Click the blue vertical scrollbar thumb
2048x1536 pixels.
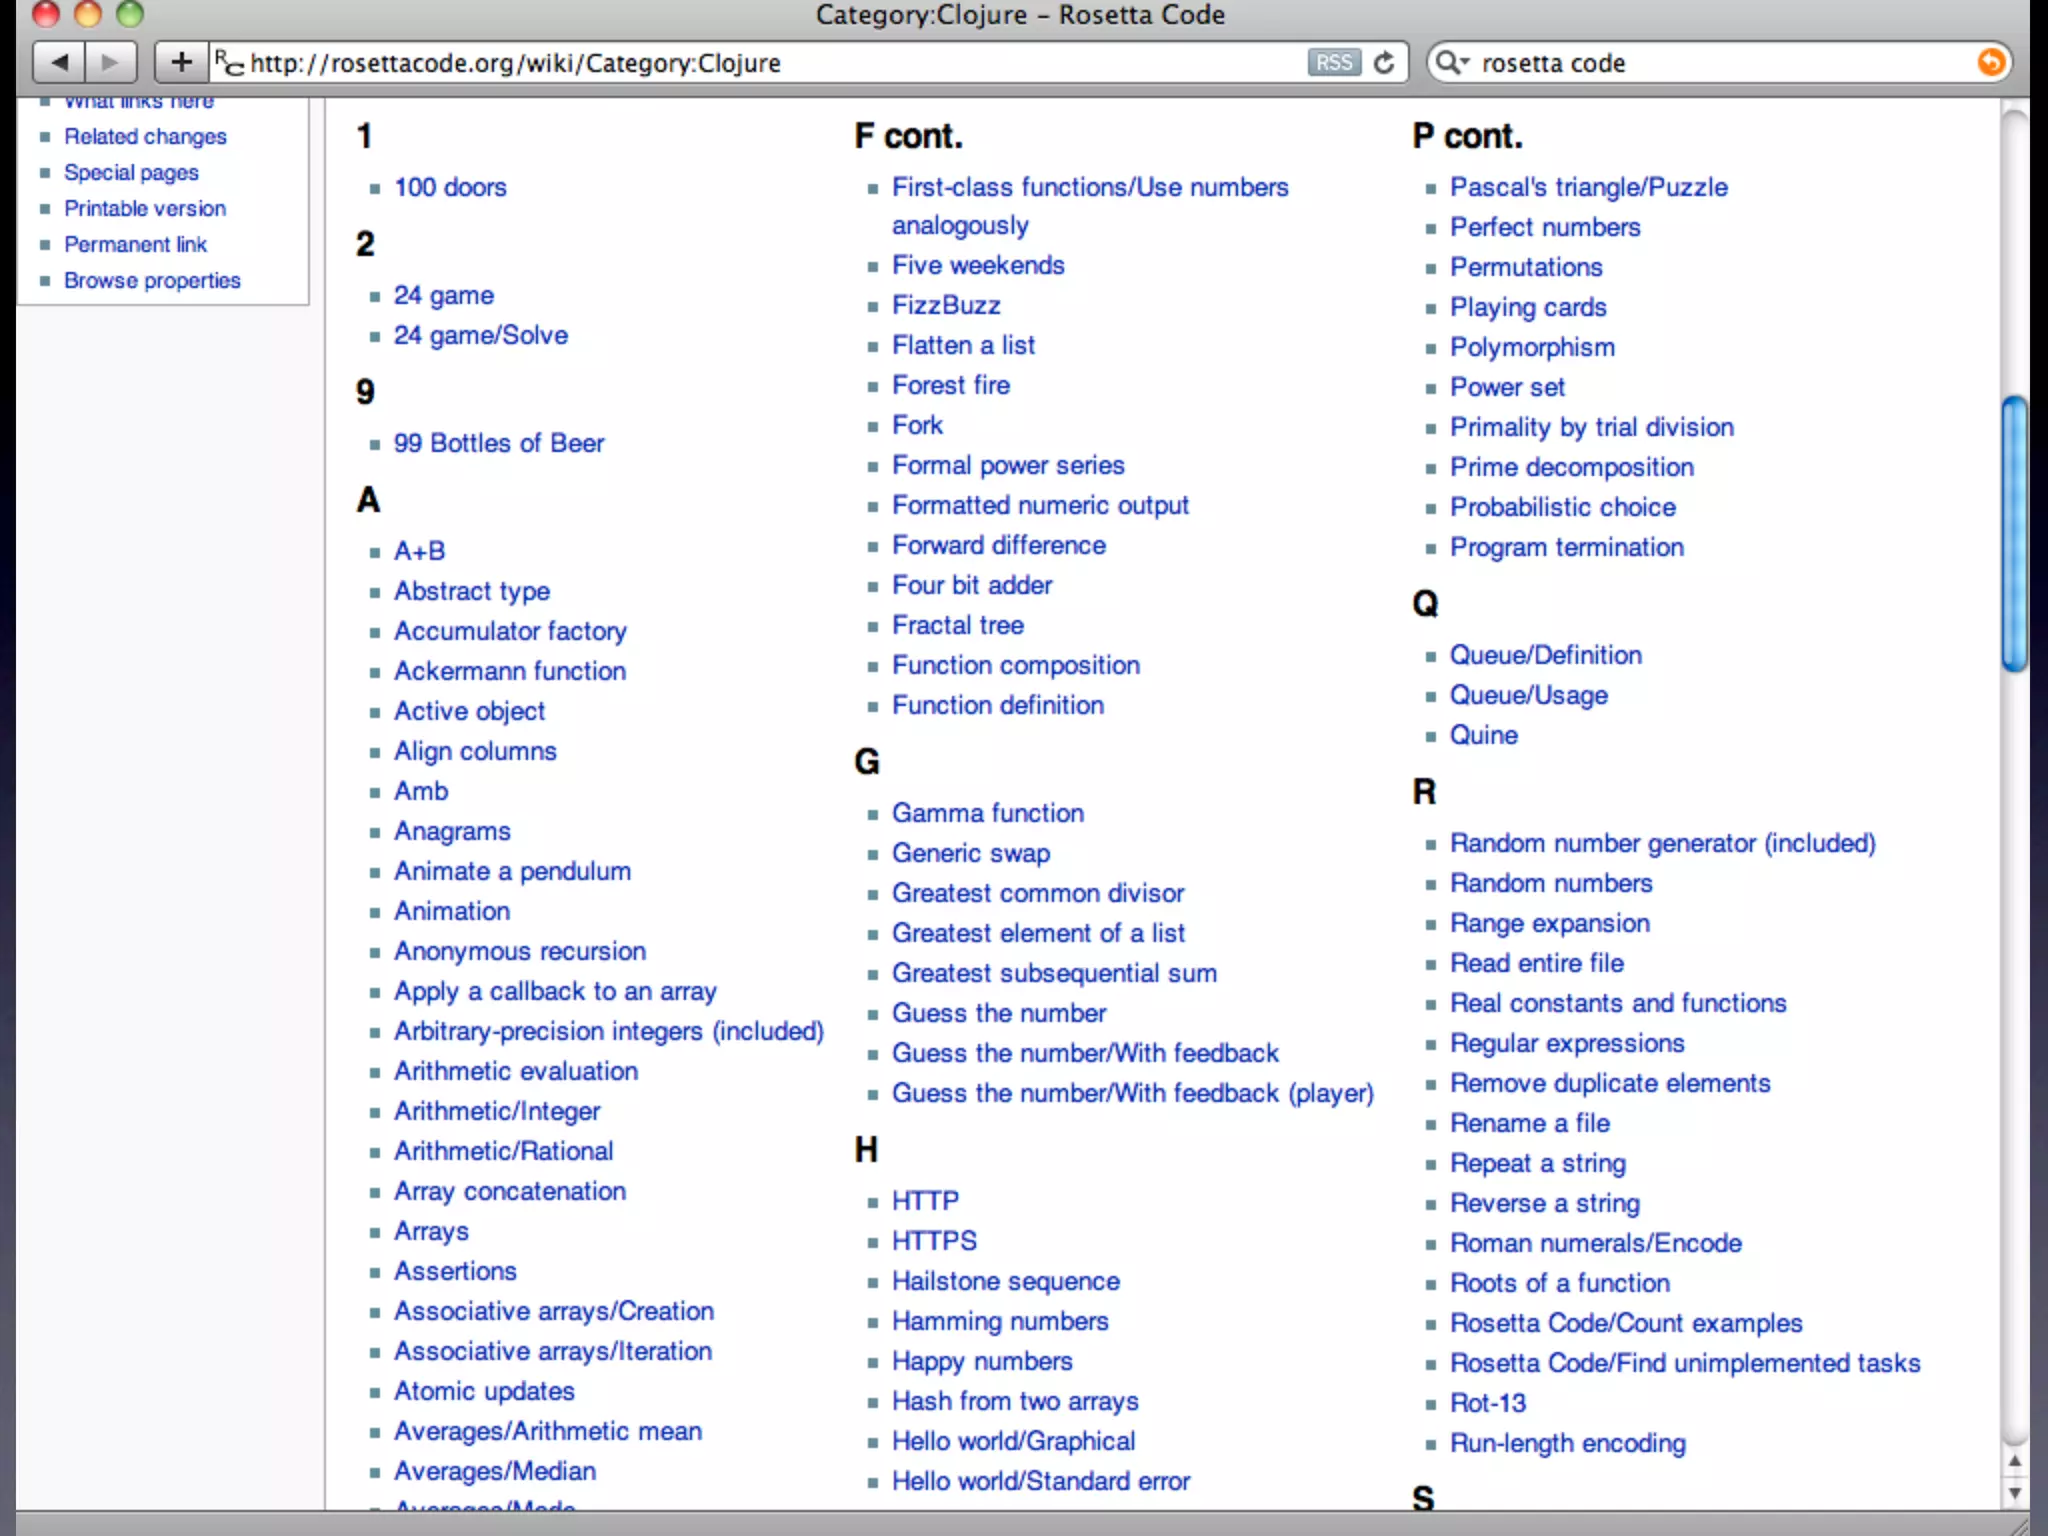pos(2014,535)
